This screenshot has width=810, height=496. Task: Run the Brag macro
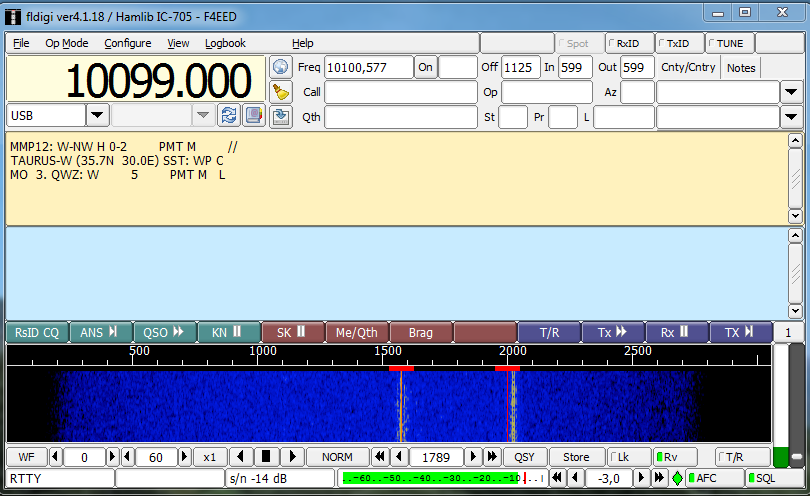pyautogui.click(x=420, y=333)
